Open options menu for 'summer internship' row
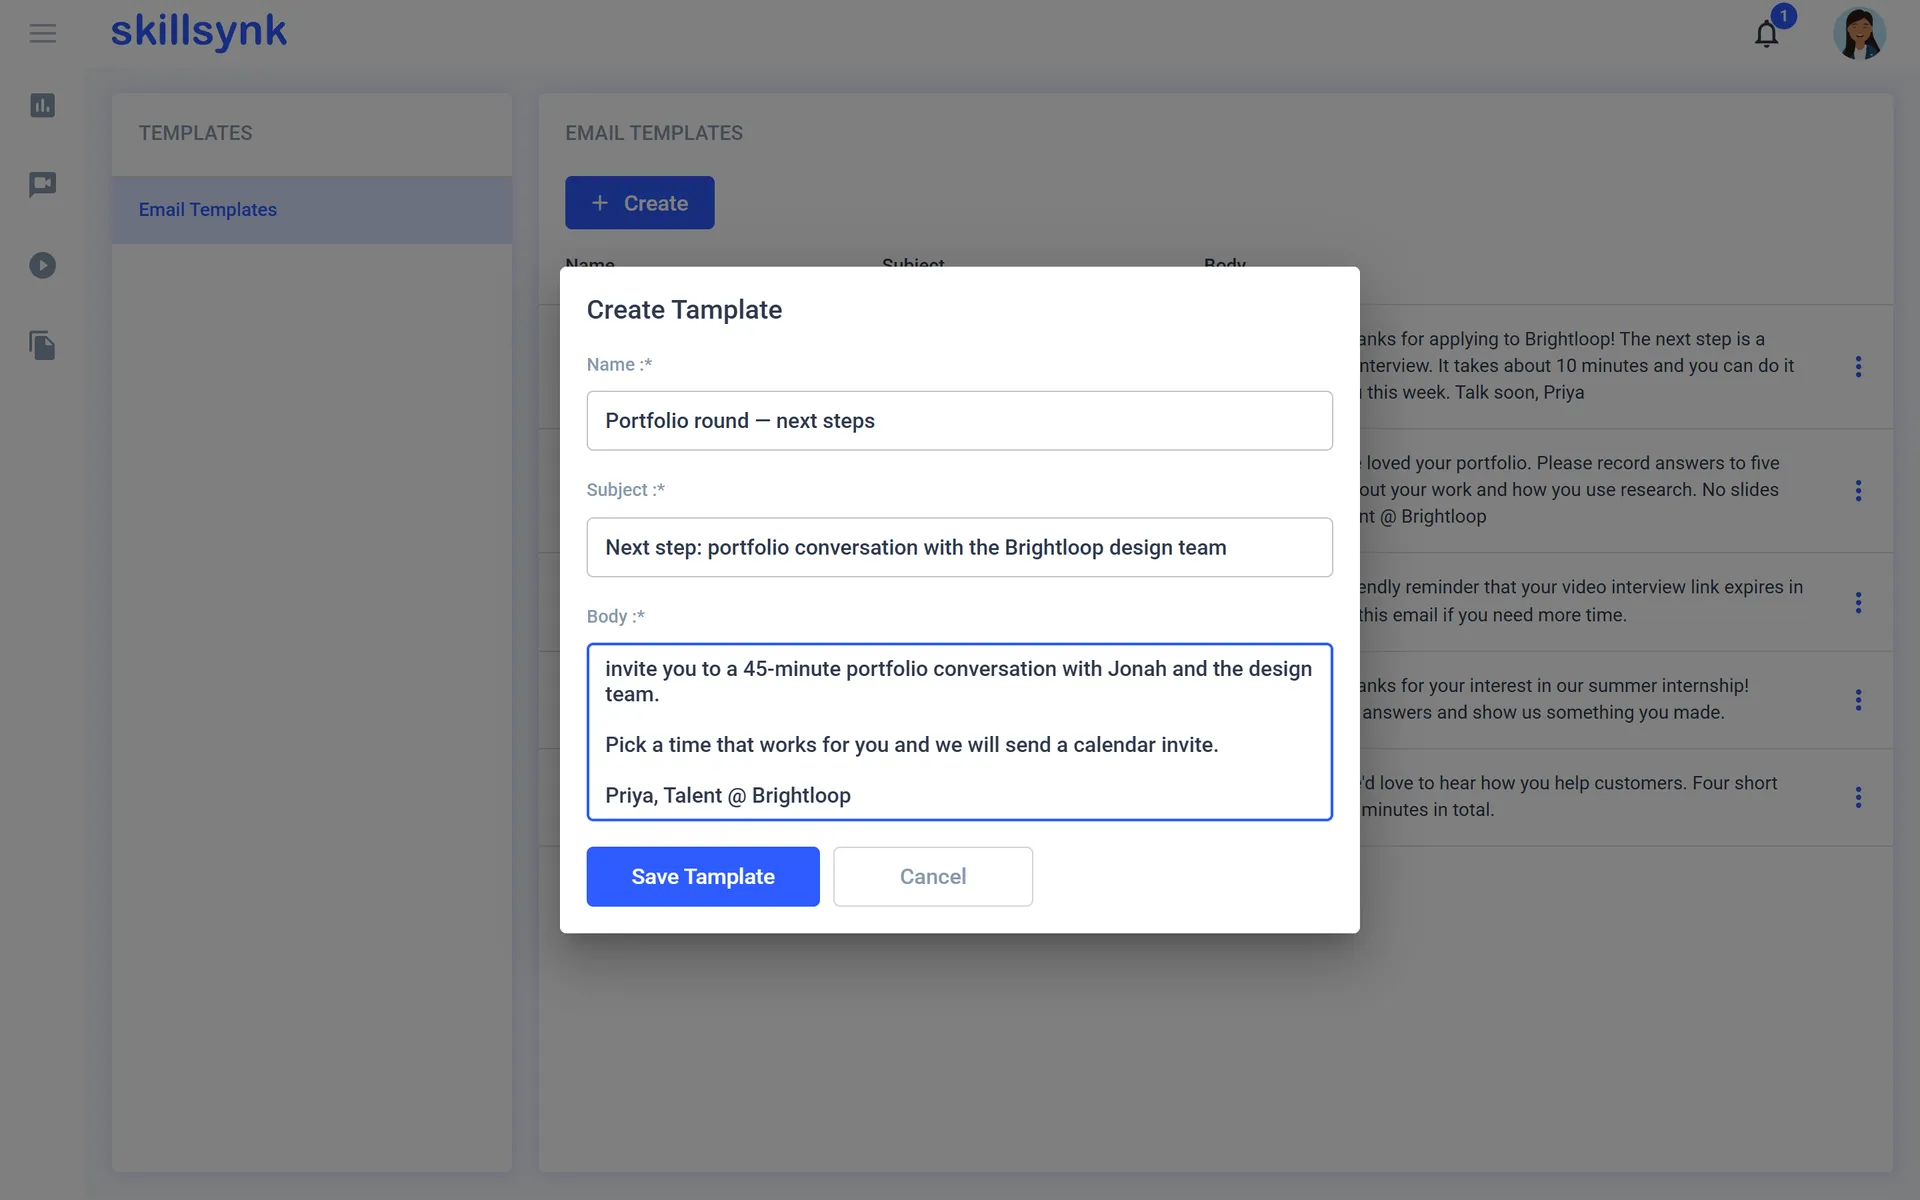Screen dimensions: 1920x1200 pyautogui.click(x=1858, y=700)
